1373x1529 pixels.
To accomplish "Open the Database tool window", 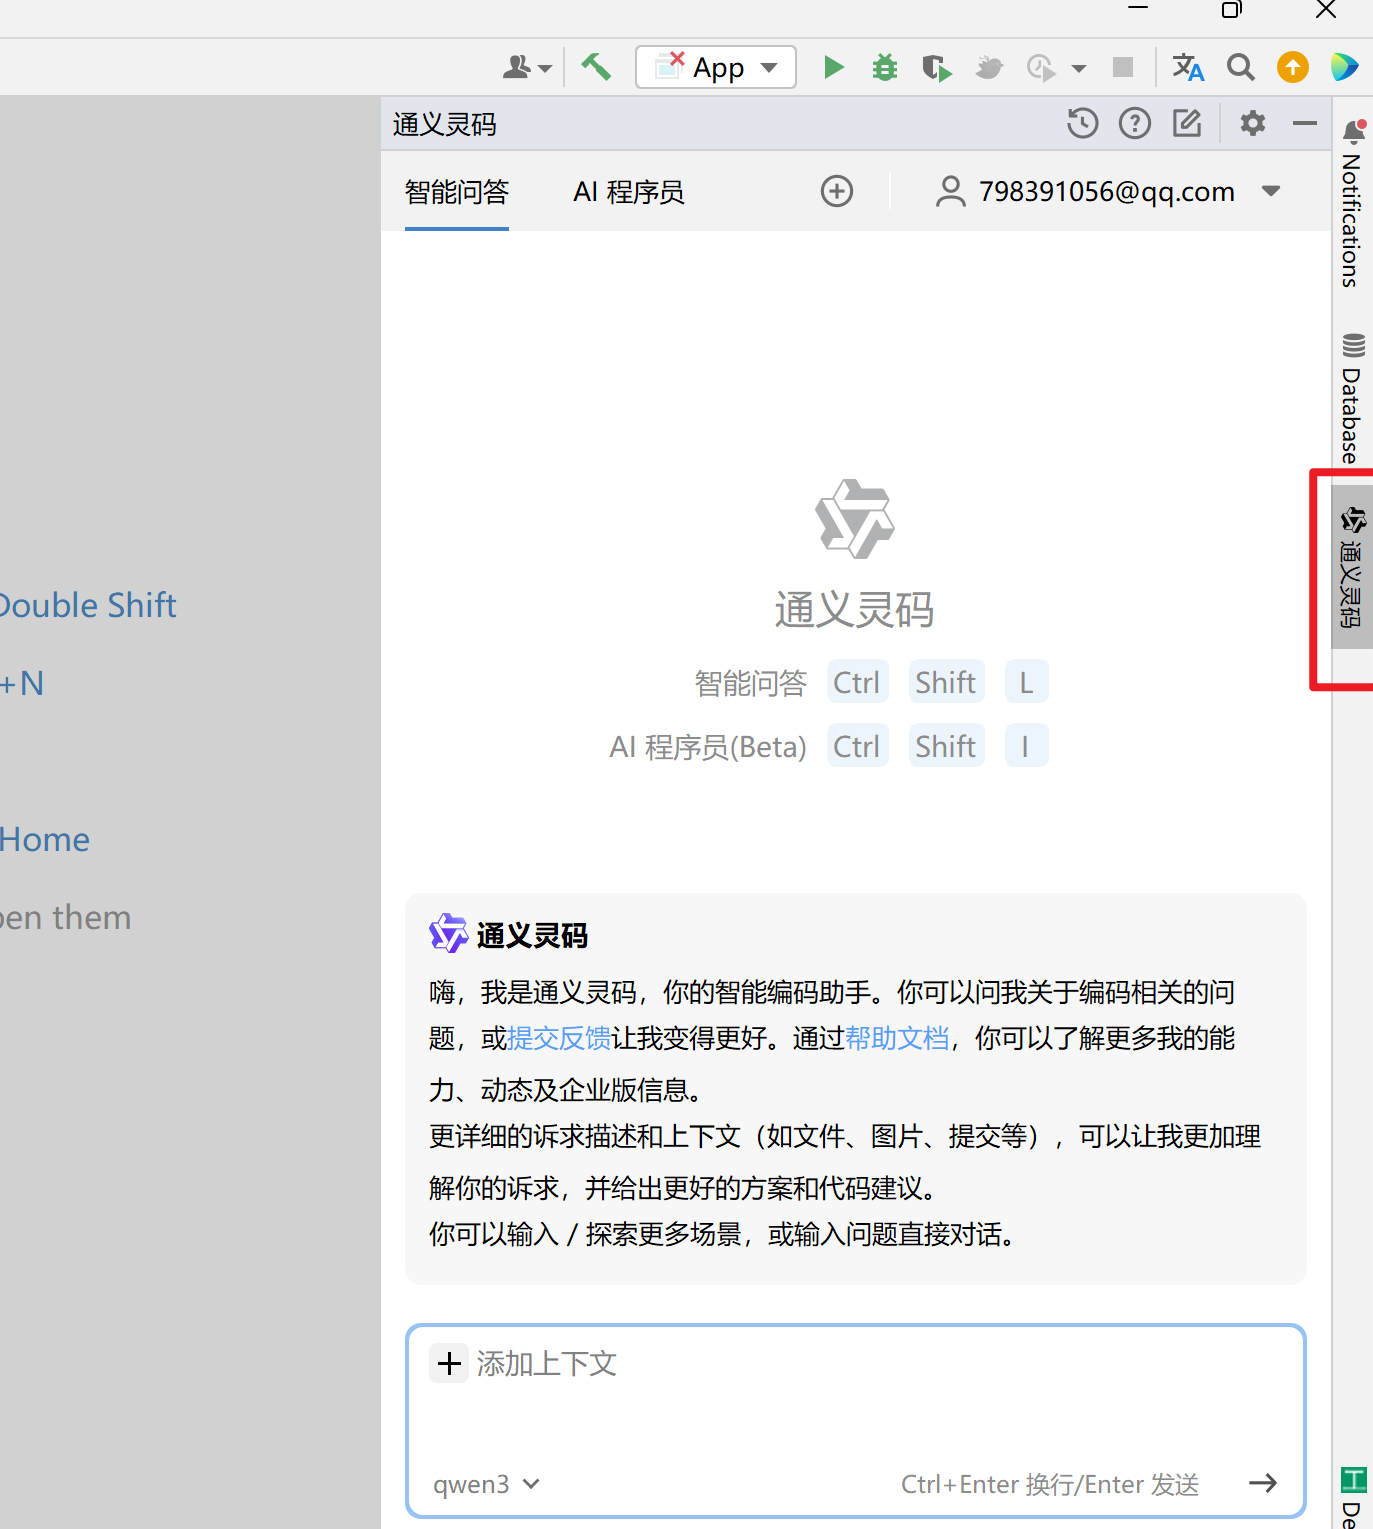I will pos(1353,398).
